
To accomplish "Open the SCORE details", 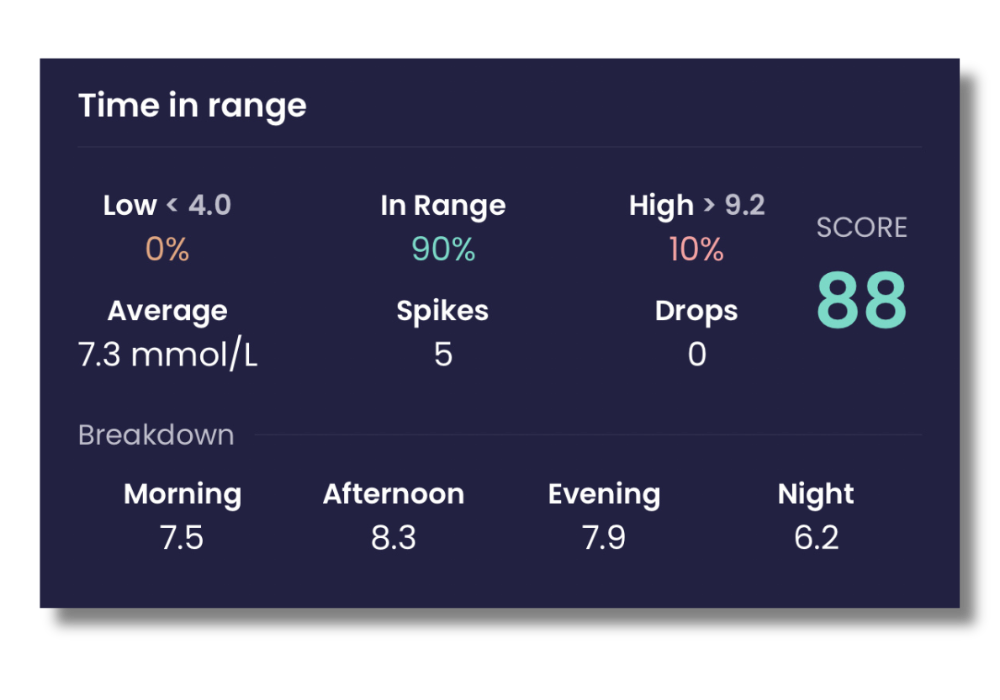I will (861, 227).
